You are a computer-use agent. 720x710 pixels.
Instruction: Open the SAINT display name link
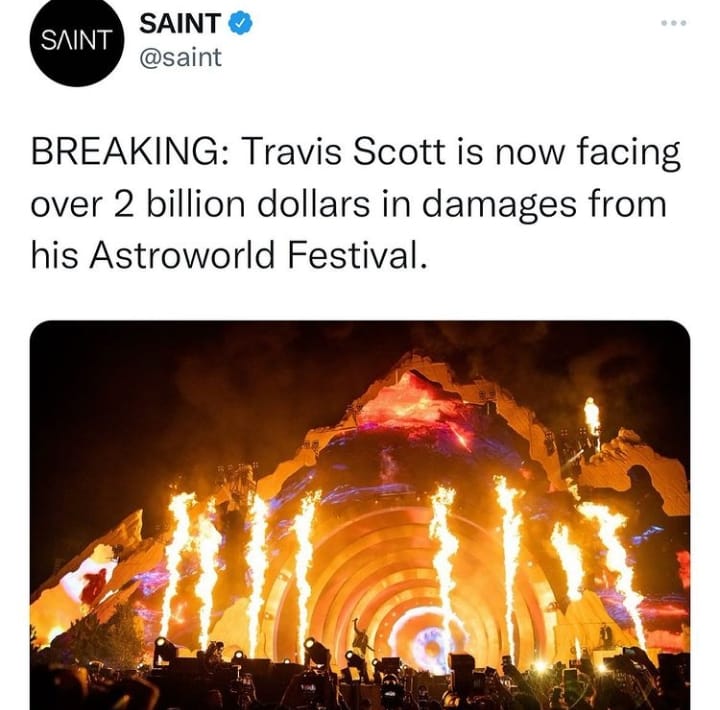(x=180, y=23)
